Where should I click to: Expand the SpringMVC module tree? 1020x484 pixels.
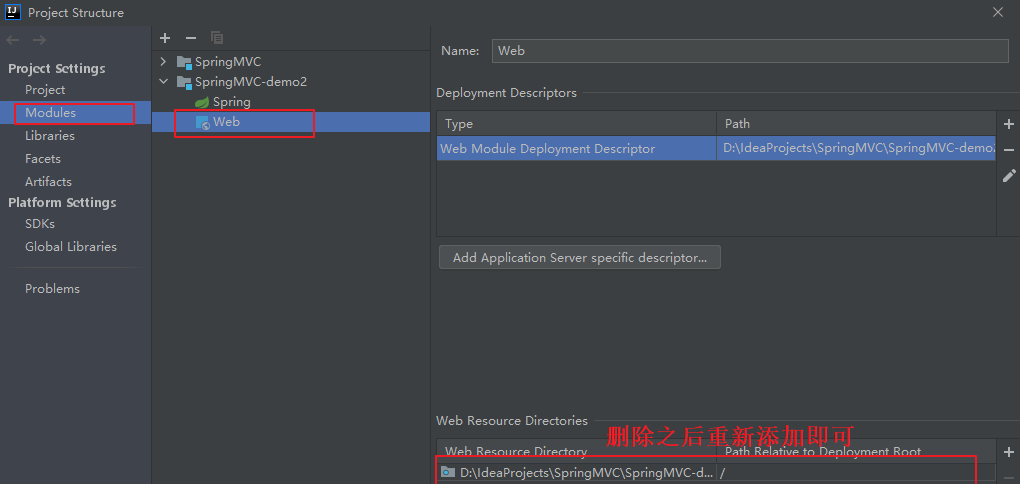tap(163, 62)
